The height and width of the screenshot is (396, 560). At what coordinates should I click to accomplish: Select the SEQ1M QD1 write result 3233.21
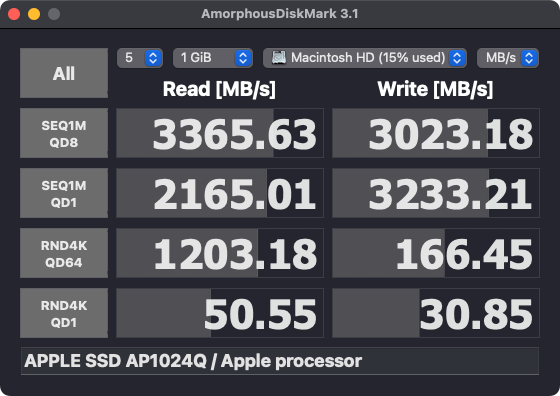[x=436, y=193]
